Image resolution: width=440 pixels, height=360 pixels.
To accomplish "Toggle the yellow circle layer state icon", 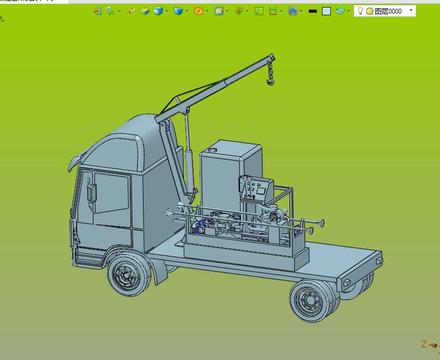I will (x=369, y=11).
